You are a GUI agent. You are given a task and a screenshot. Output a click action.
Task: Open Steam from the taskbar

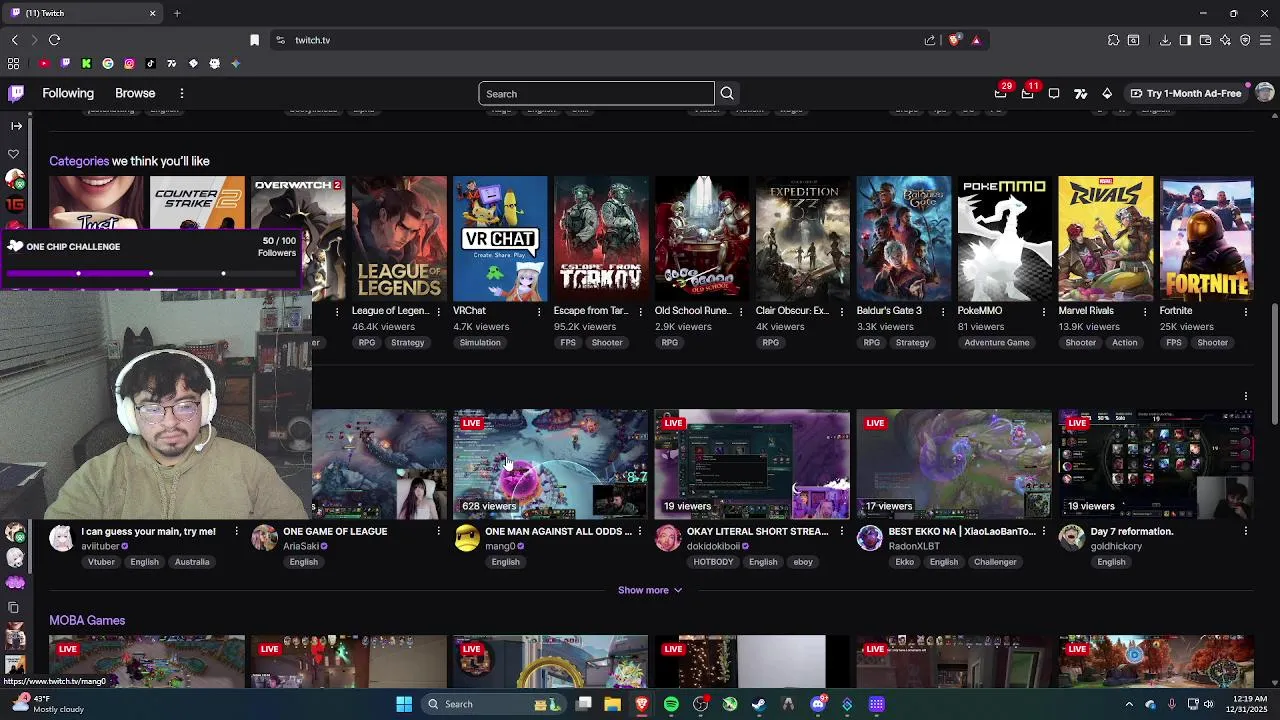click(759, 704)
